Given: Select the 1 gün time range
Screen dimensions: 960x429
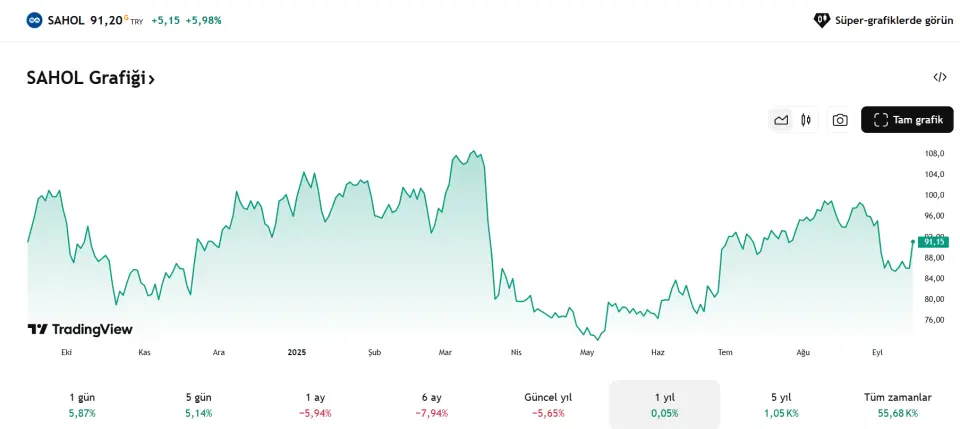Looking at the screenshot, I should pos(82,404).
